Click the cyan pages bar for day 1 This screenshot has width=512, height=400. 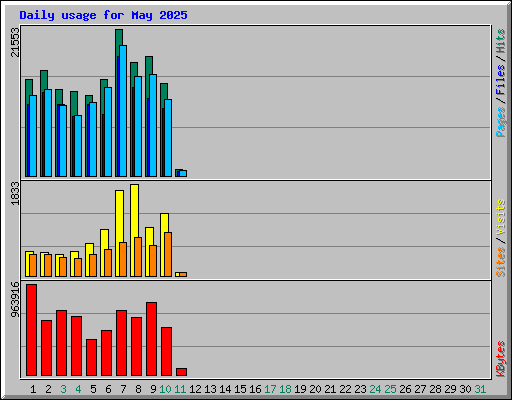(33, 136)
